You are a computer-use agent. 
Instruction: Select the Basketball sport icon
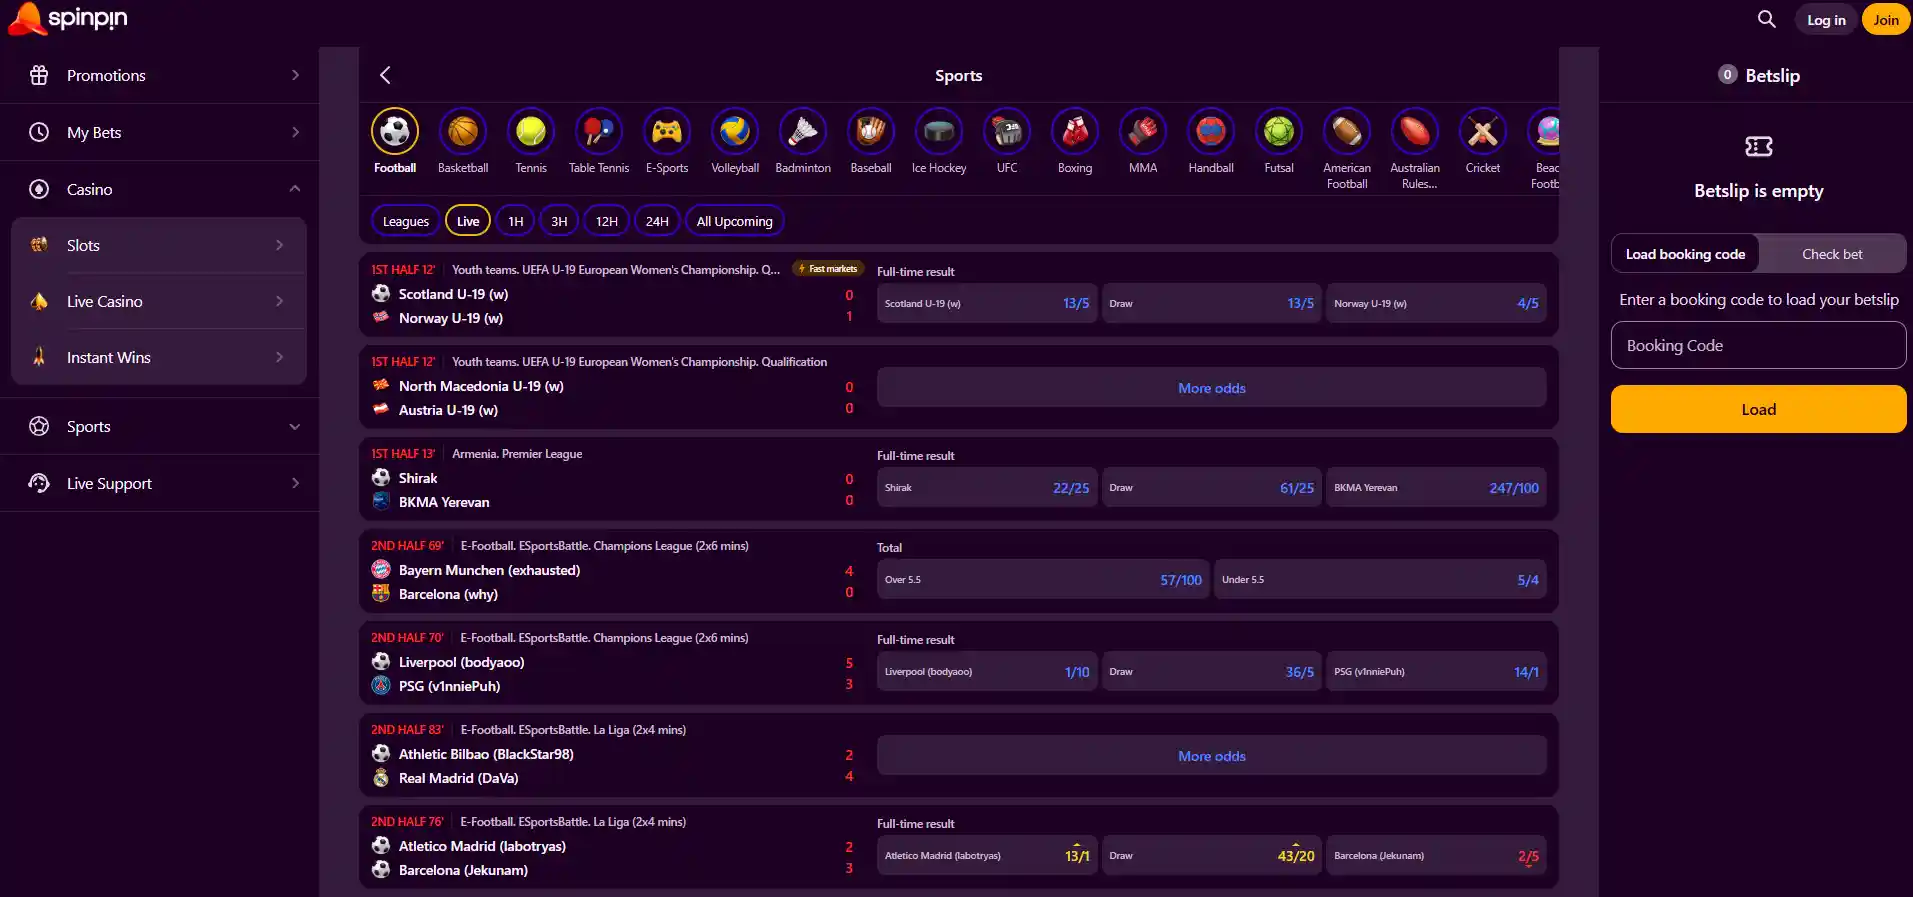click(x=463, y=131)
